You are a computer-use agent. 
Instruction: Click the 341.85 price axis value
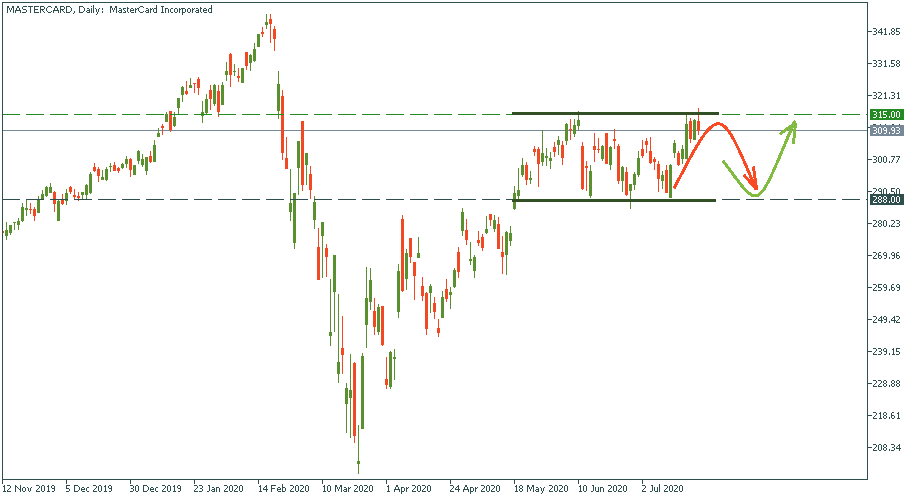887,32
